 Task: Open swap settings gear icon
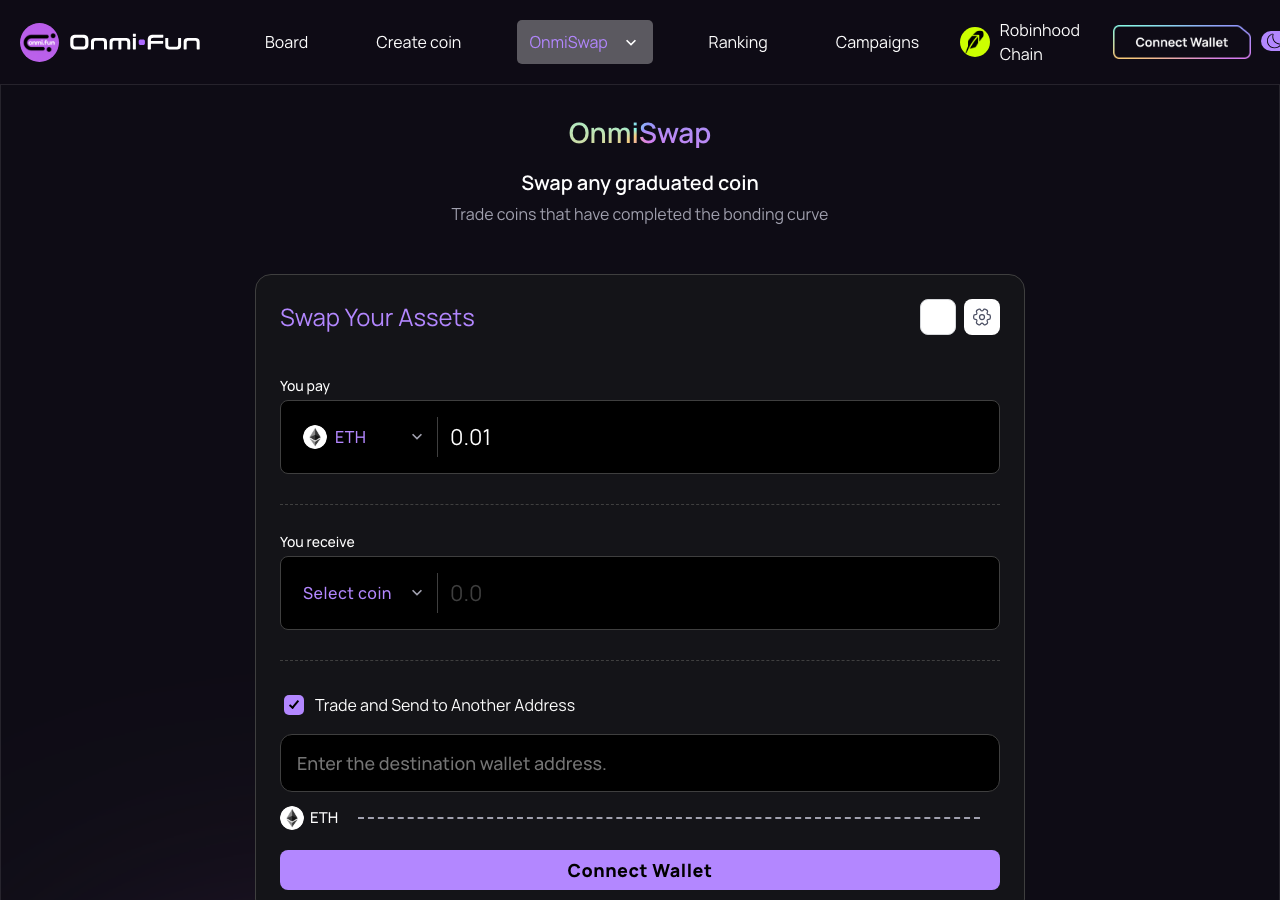[x=982, y=317]
